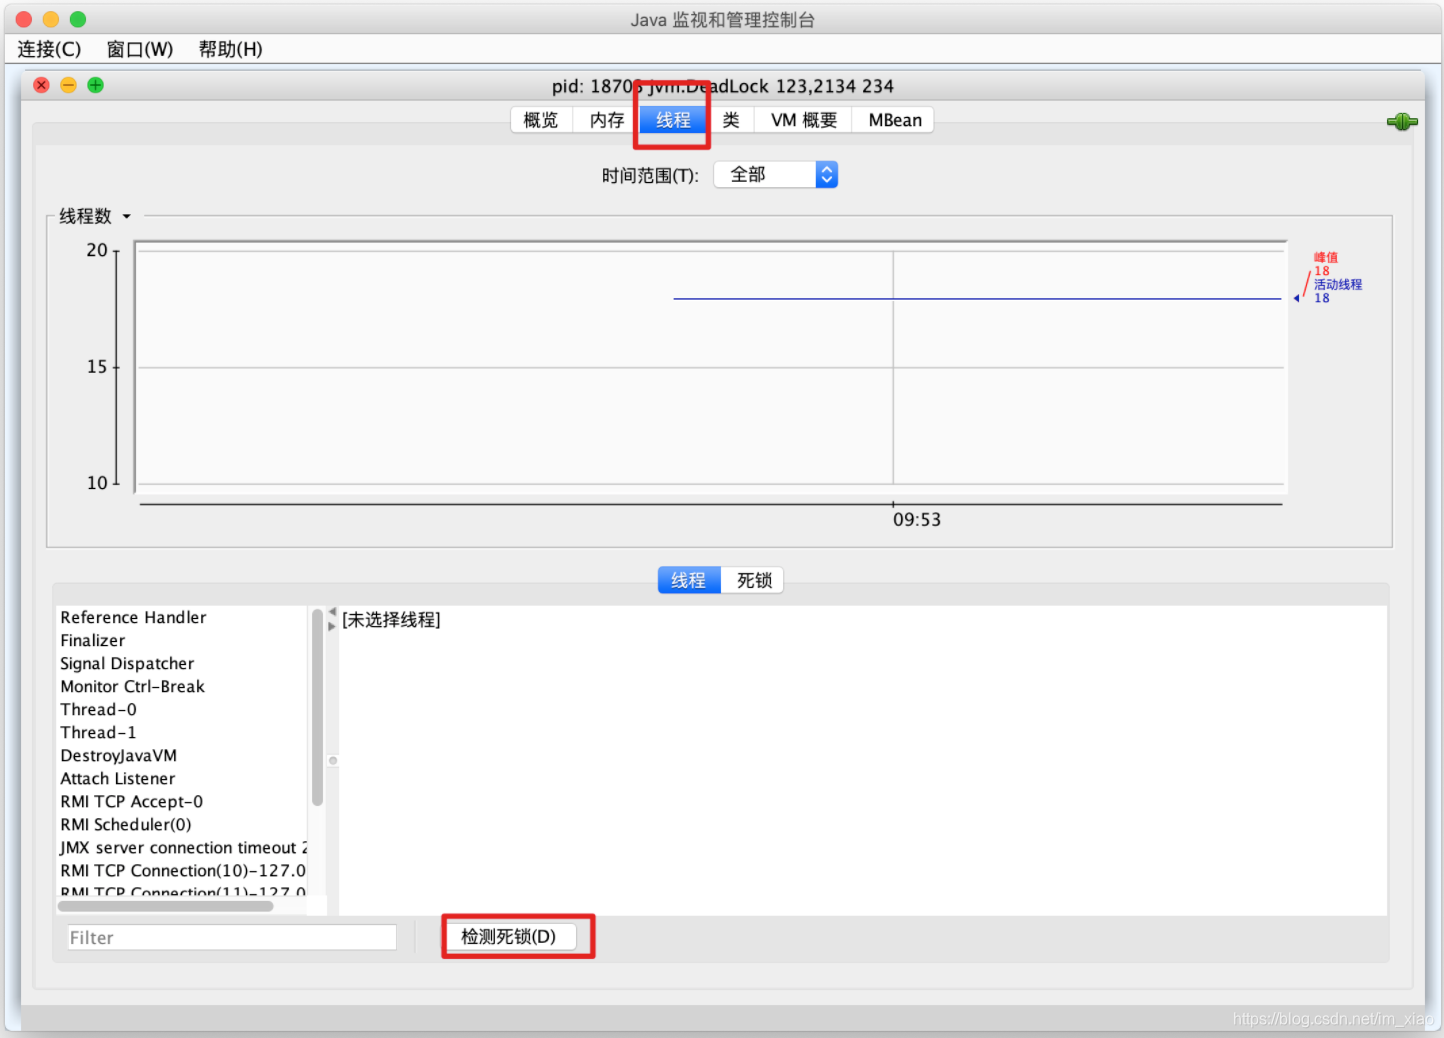Image resolution: width=1444 pixels, height=1038 pixels.
Task: Click the 检测死锁(D) button
Action: pyautogui.click(x=509, y=937)
